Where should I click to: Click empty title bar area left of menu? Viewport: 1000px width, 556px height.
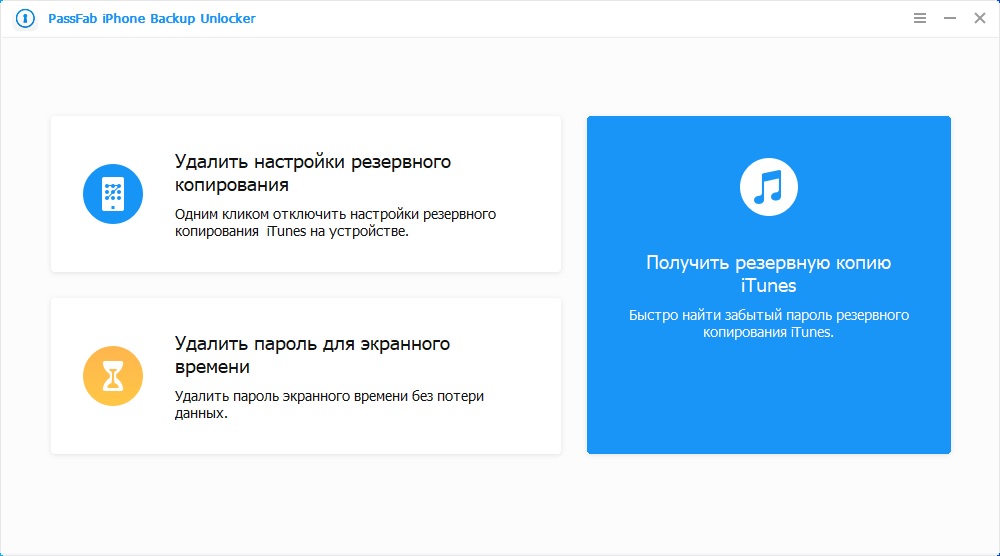click(x=600, y=19)
